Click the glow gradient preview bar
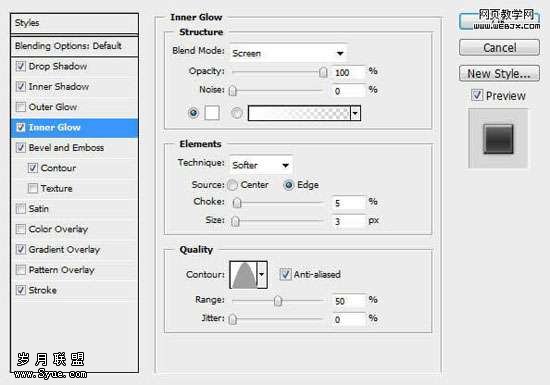The image size is (550, 385). [299, 113]
